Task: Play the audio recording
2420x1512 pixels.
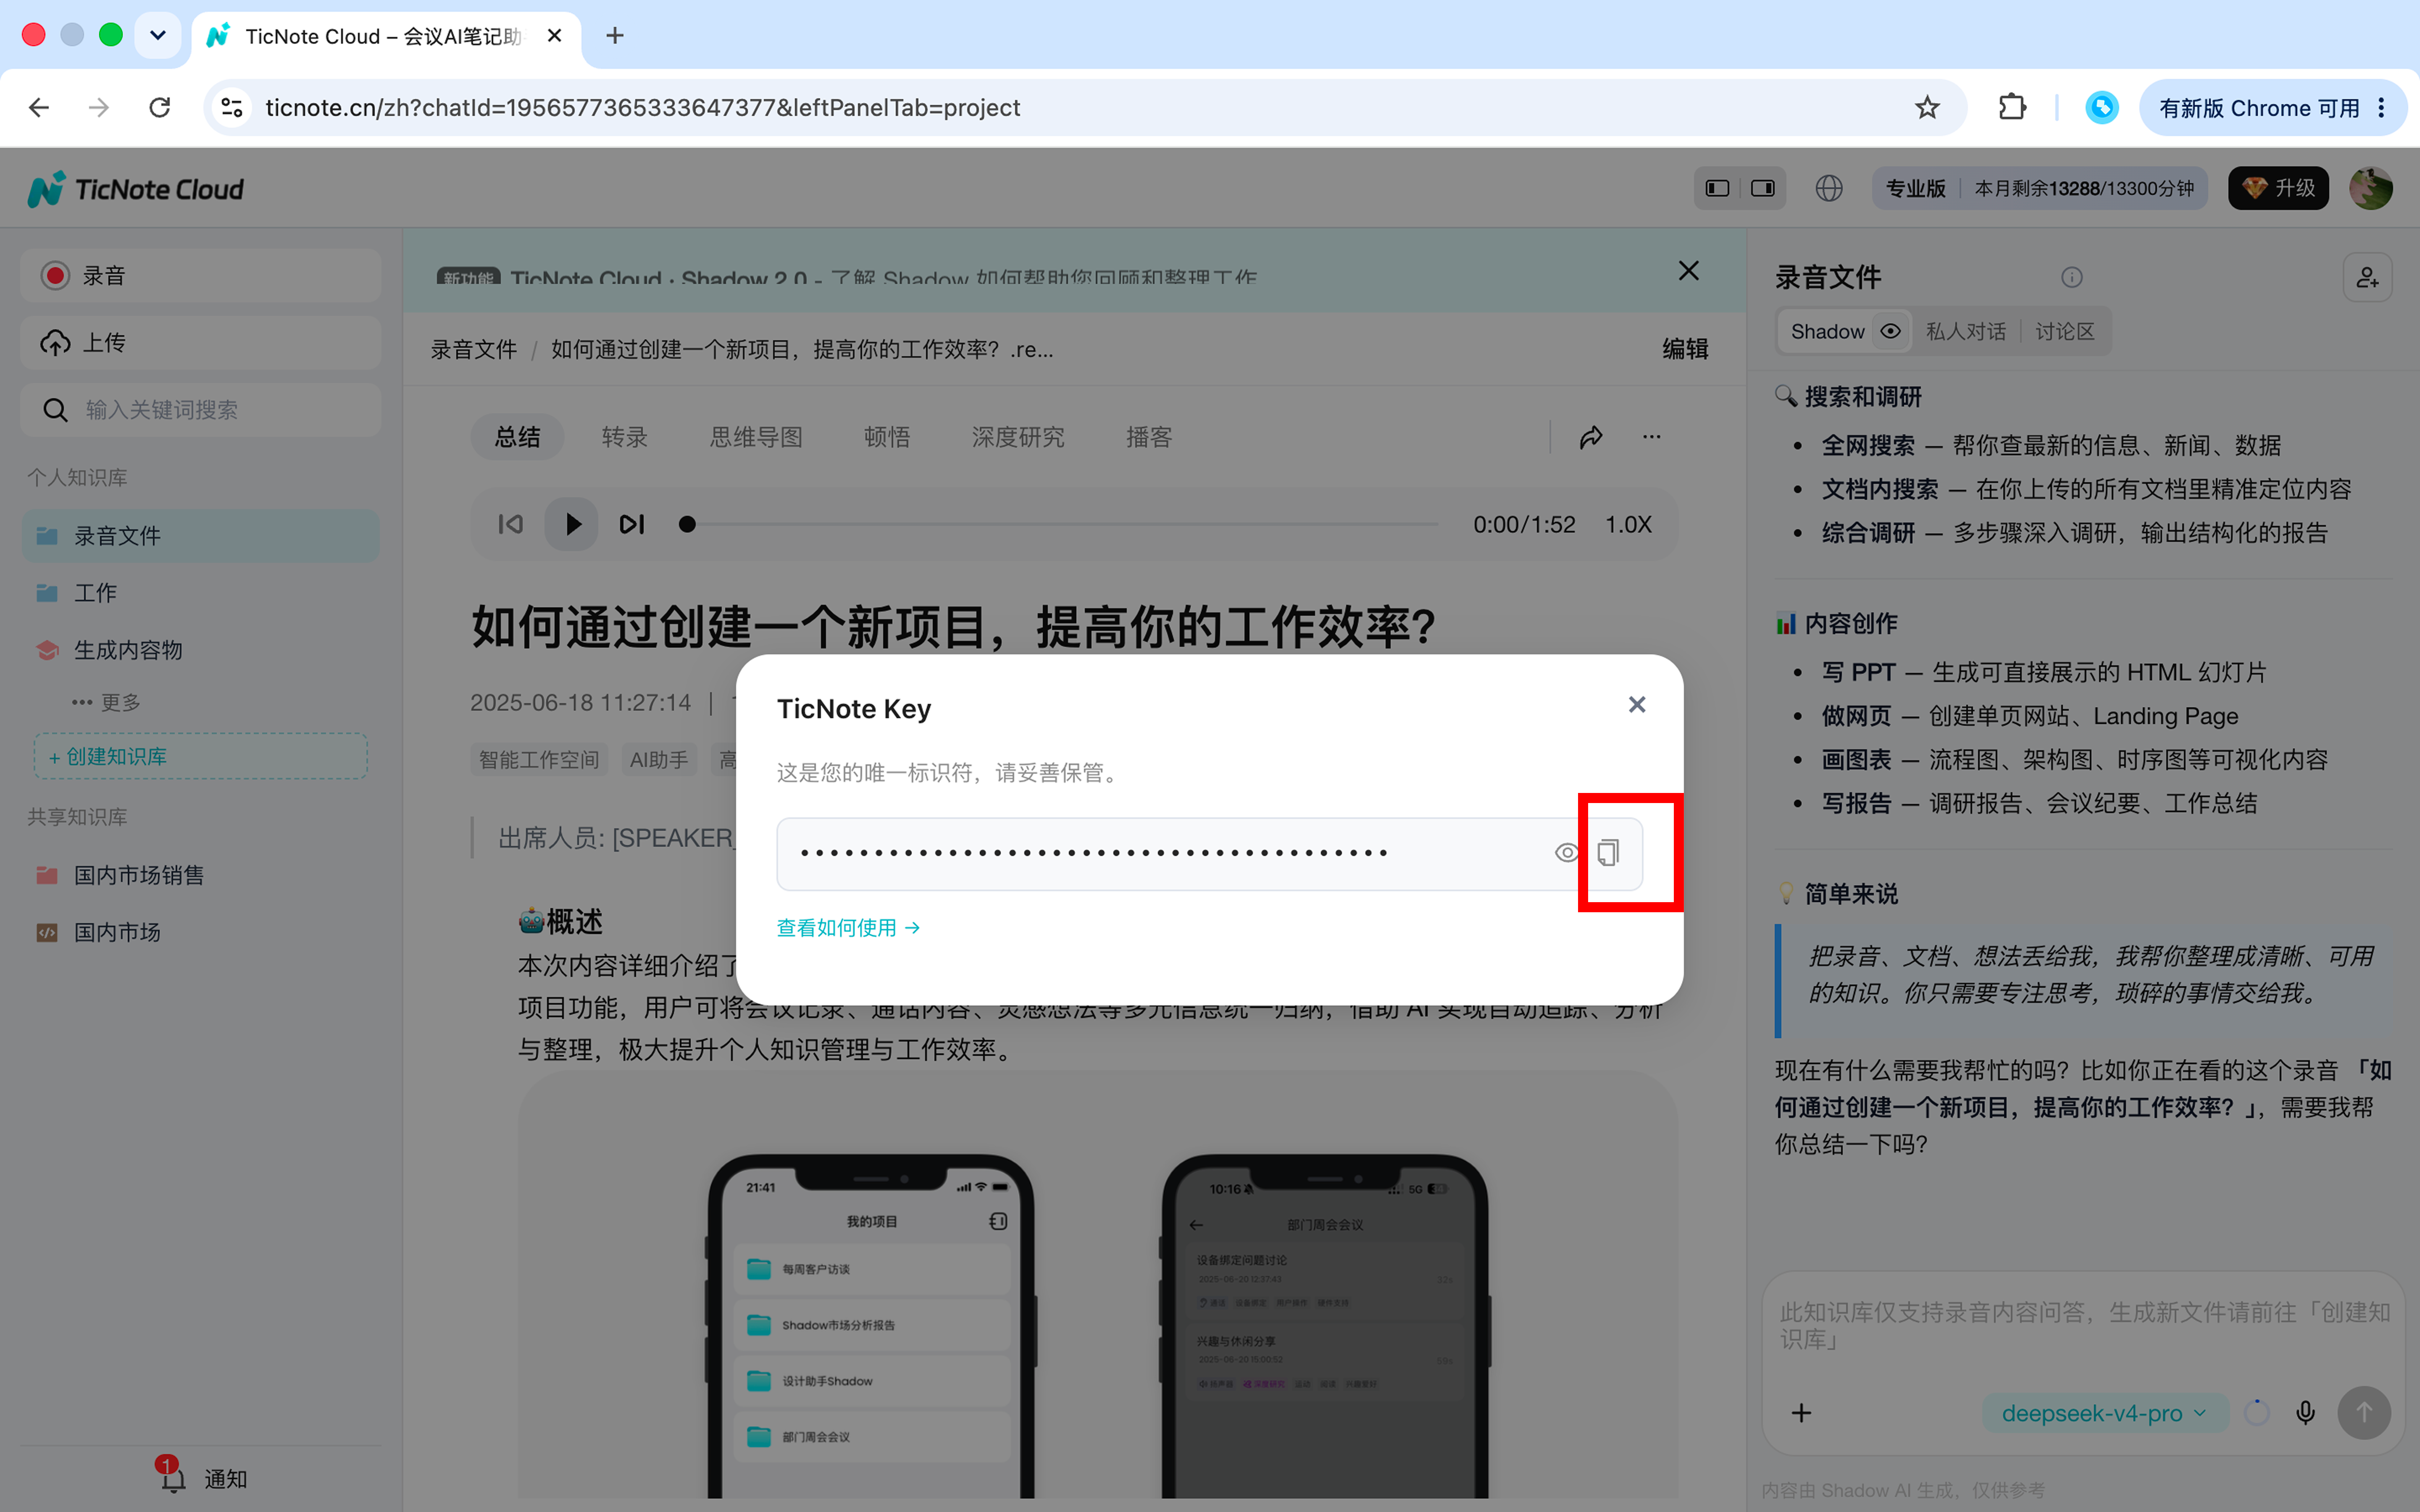Action: [572, 524]
